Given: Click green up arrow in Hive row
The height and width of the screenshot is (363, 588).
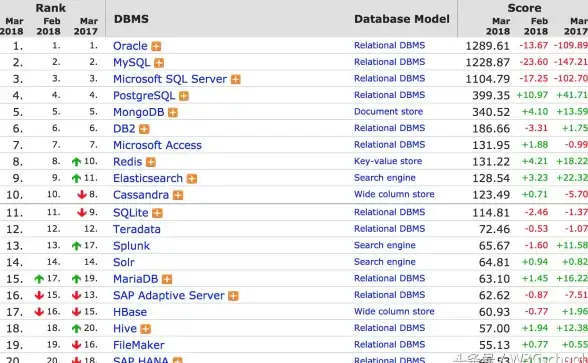Looking at the screenshot, I should (76, 328).
